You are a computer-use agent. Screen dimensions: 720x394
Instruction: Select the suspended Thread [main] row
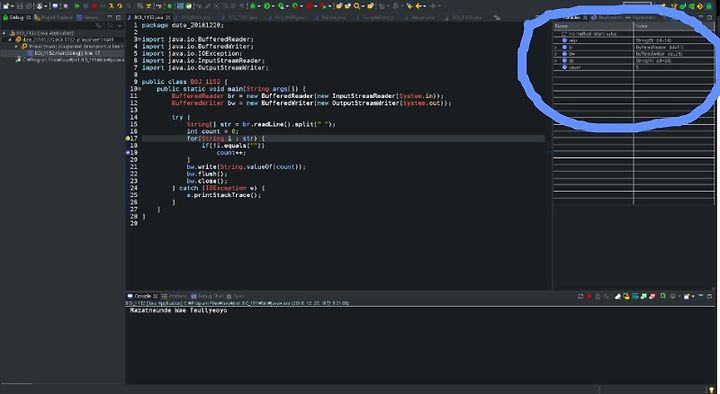pyautogui.click(x=72, y=46)
